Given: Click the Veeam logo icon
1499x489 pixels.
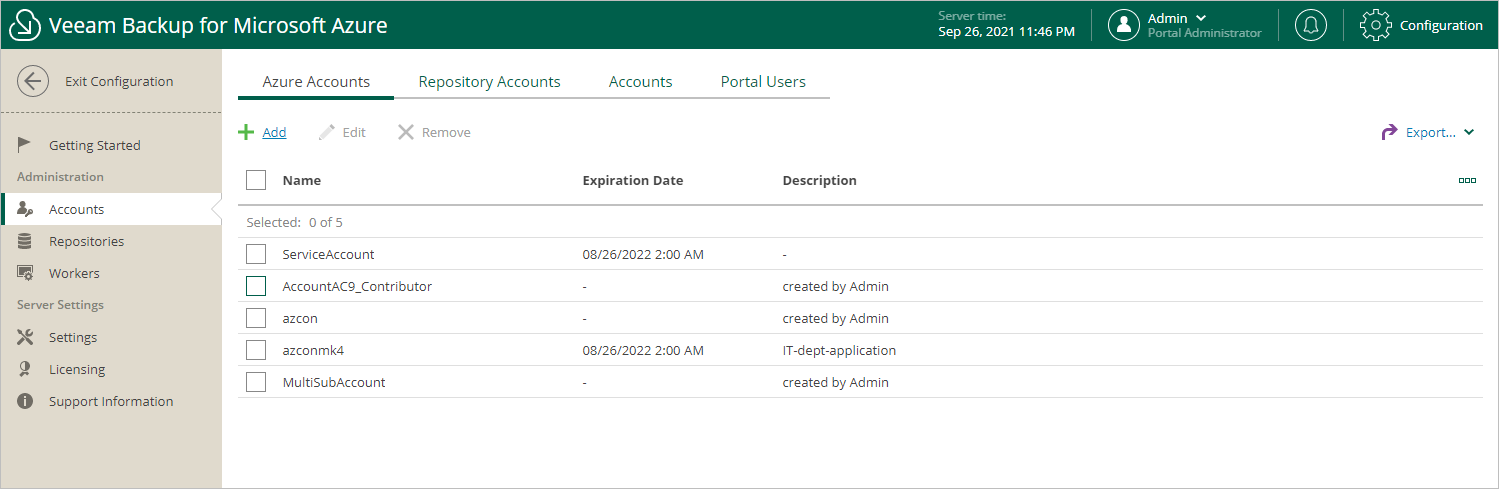Looking at the screenshot, I should point(24,25).
